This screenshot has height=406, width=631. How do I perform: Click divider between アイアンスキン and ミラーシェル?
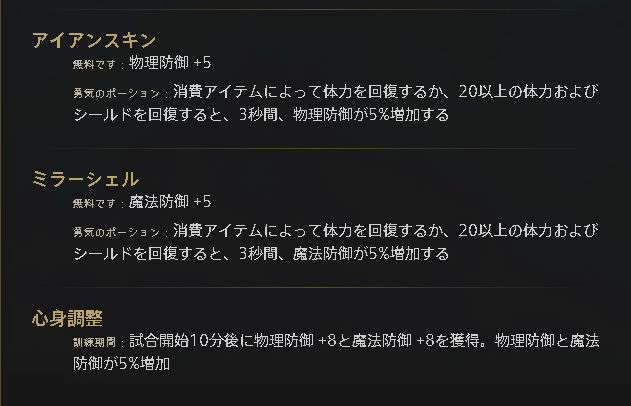[316, 148]
